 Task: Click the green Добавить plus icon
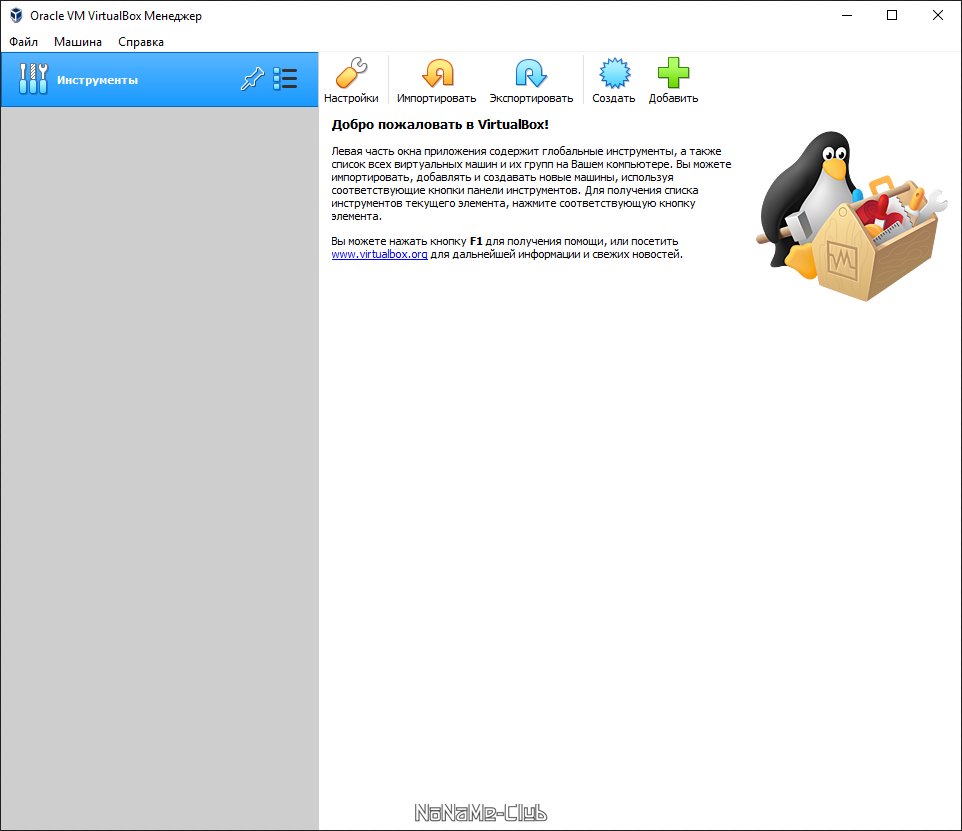[x=673, y=73]
